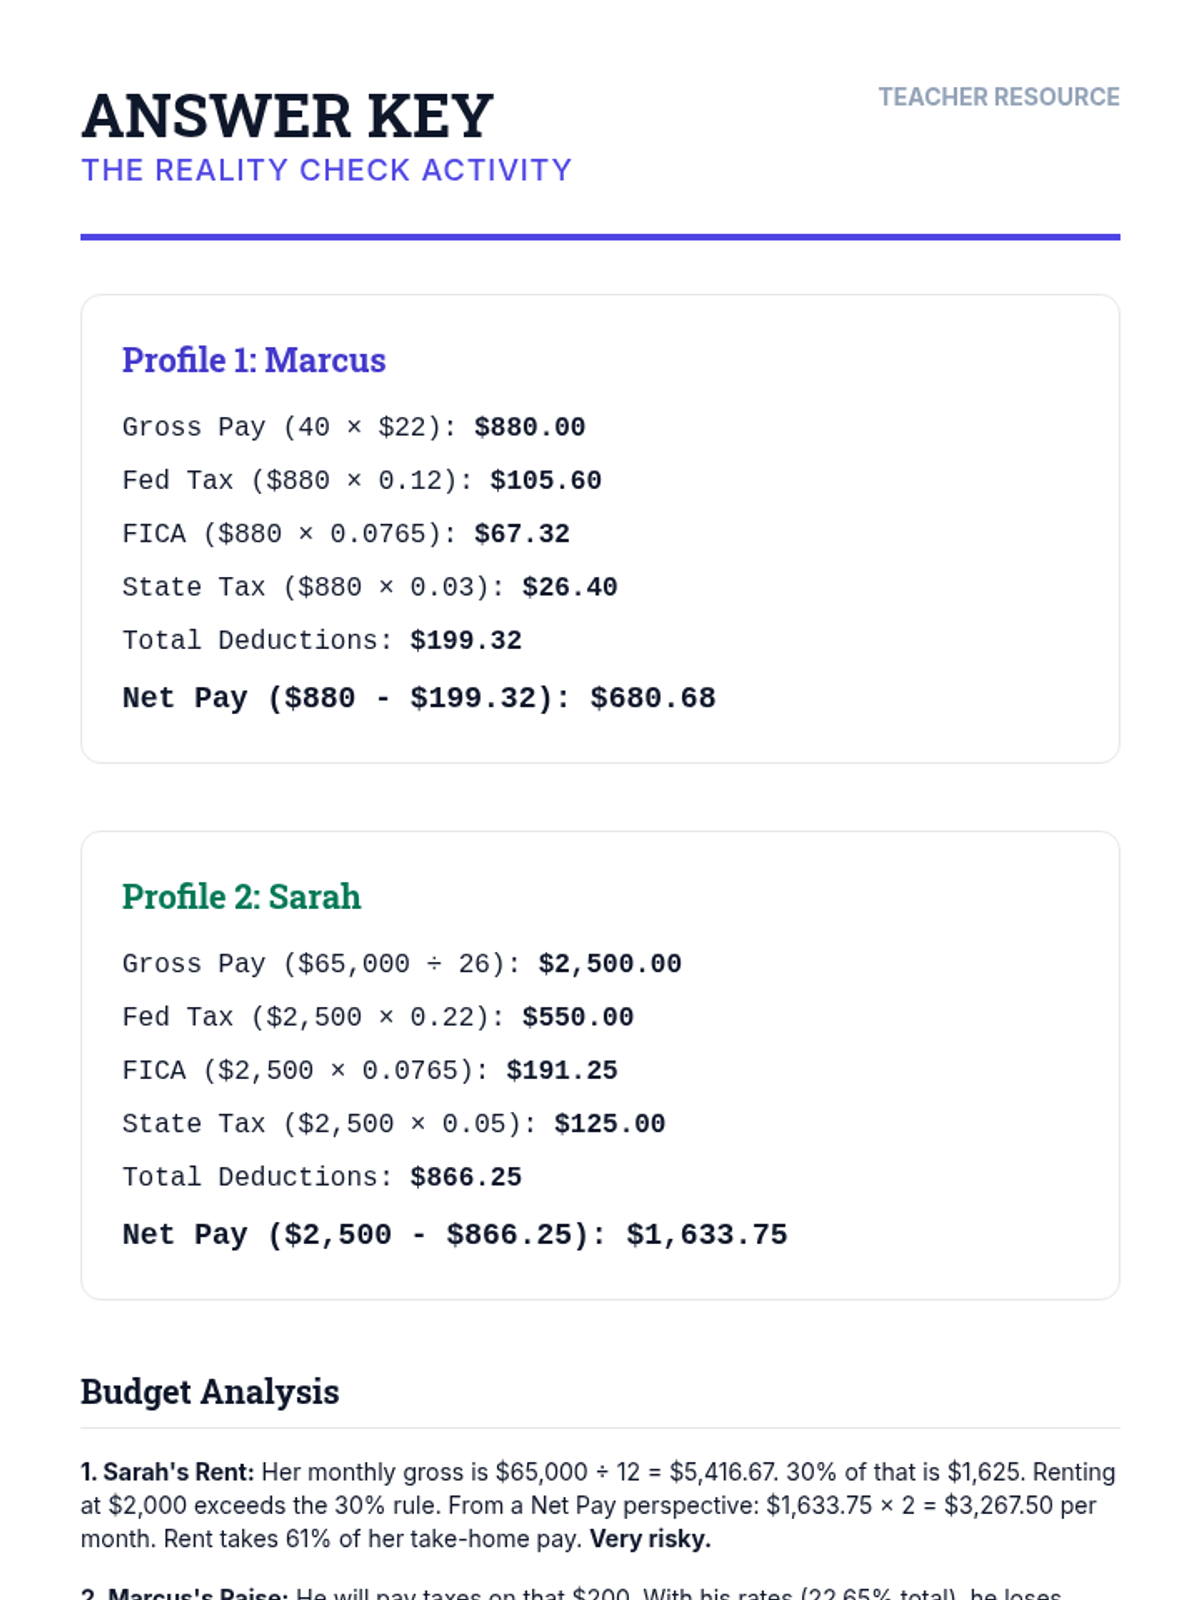Select Sarah's gross pay value $2,500.00

click(609, 964)
